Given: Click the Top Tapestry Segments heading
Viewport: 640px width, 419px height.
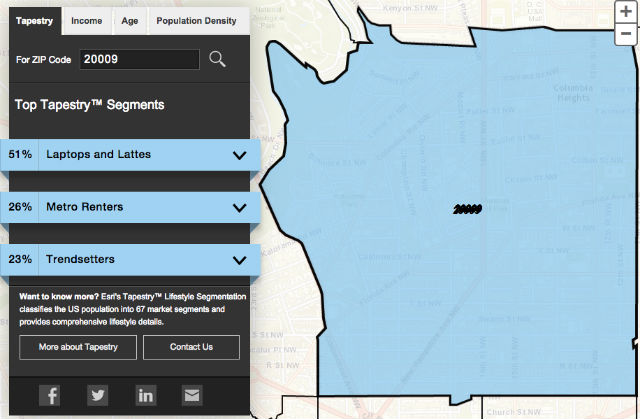Looking at the screenshot, I should click(89, 105).
